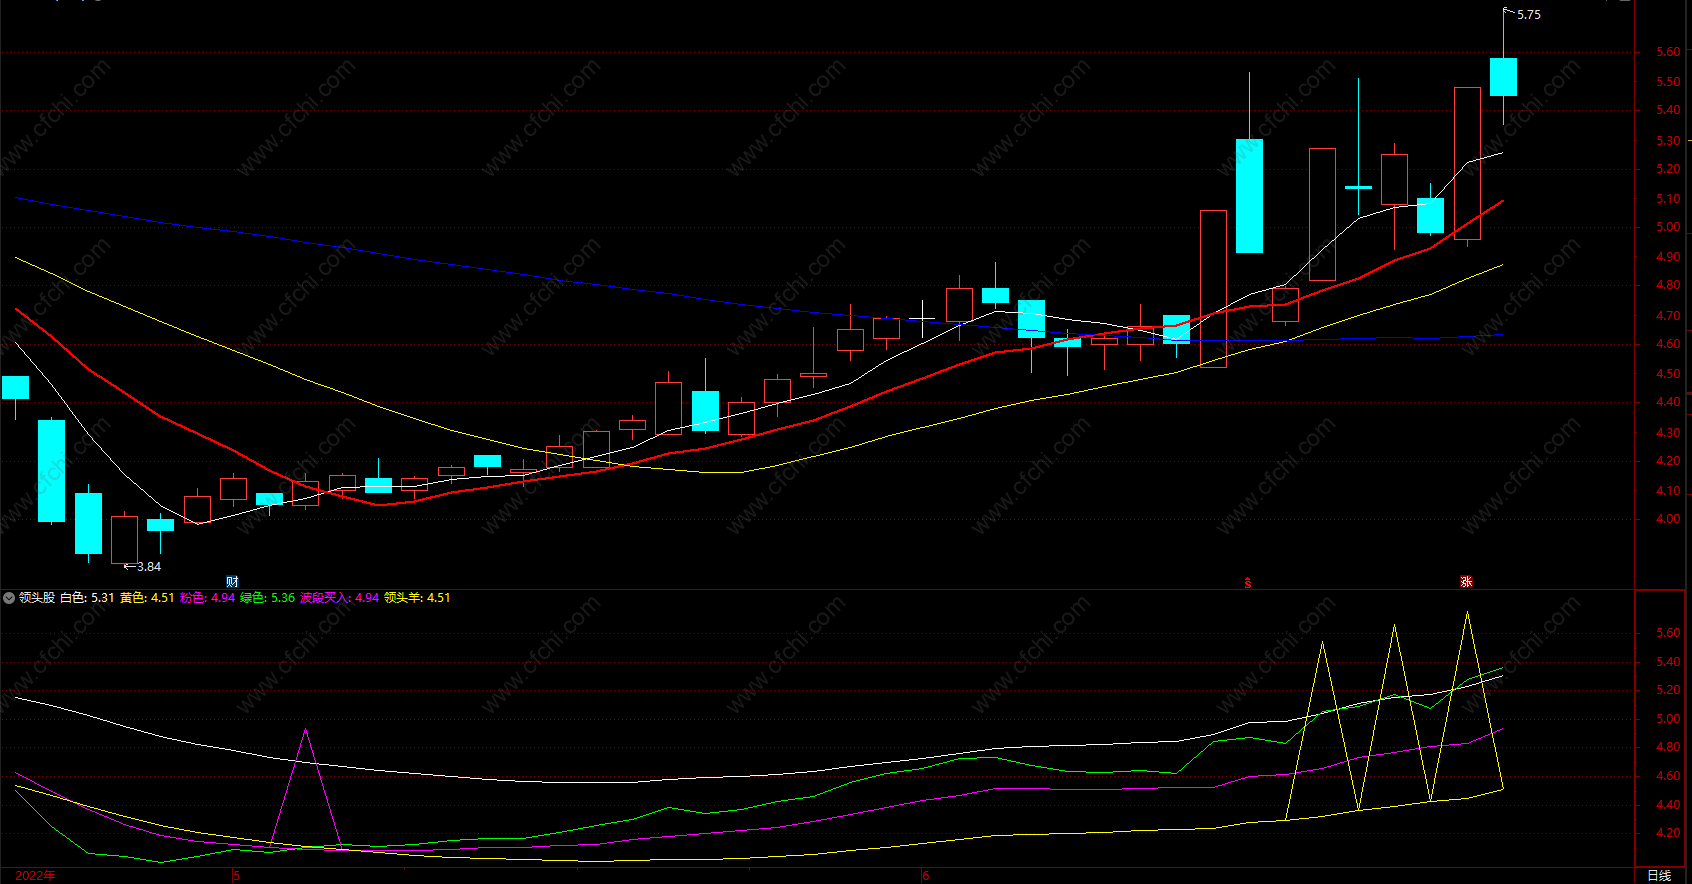Click the 2022年 date axis label
Image resolution: width=1692 pixels, height=884 pixels.
tap(35, 876)
